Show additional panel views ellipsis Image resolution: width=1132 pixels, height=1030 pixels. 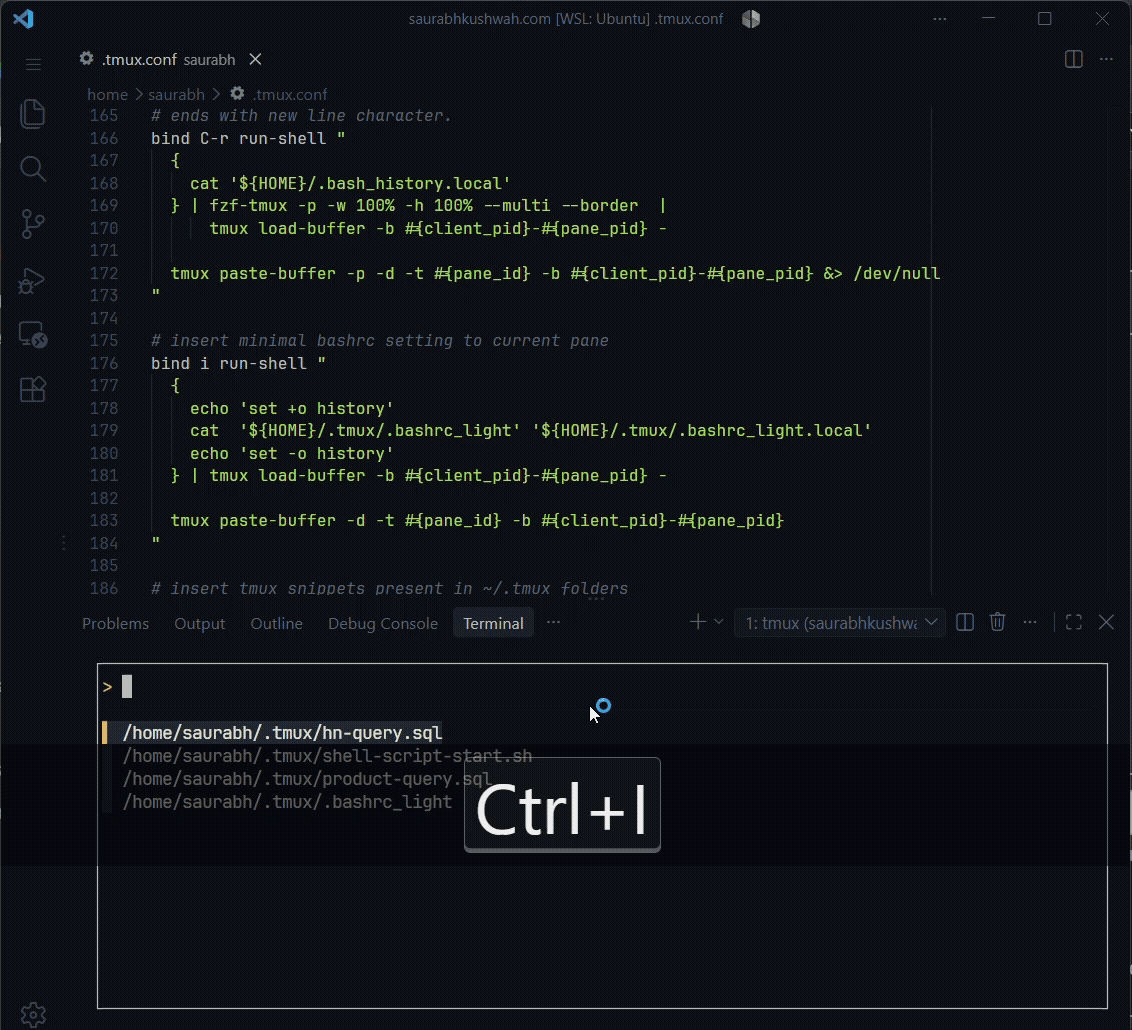pyautogui.click(x=554, y=622)
